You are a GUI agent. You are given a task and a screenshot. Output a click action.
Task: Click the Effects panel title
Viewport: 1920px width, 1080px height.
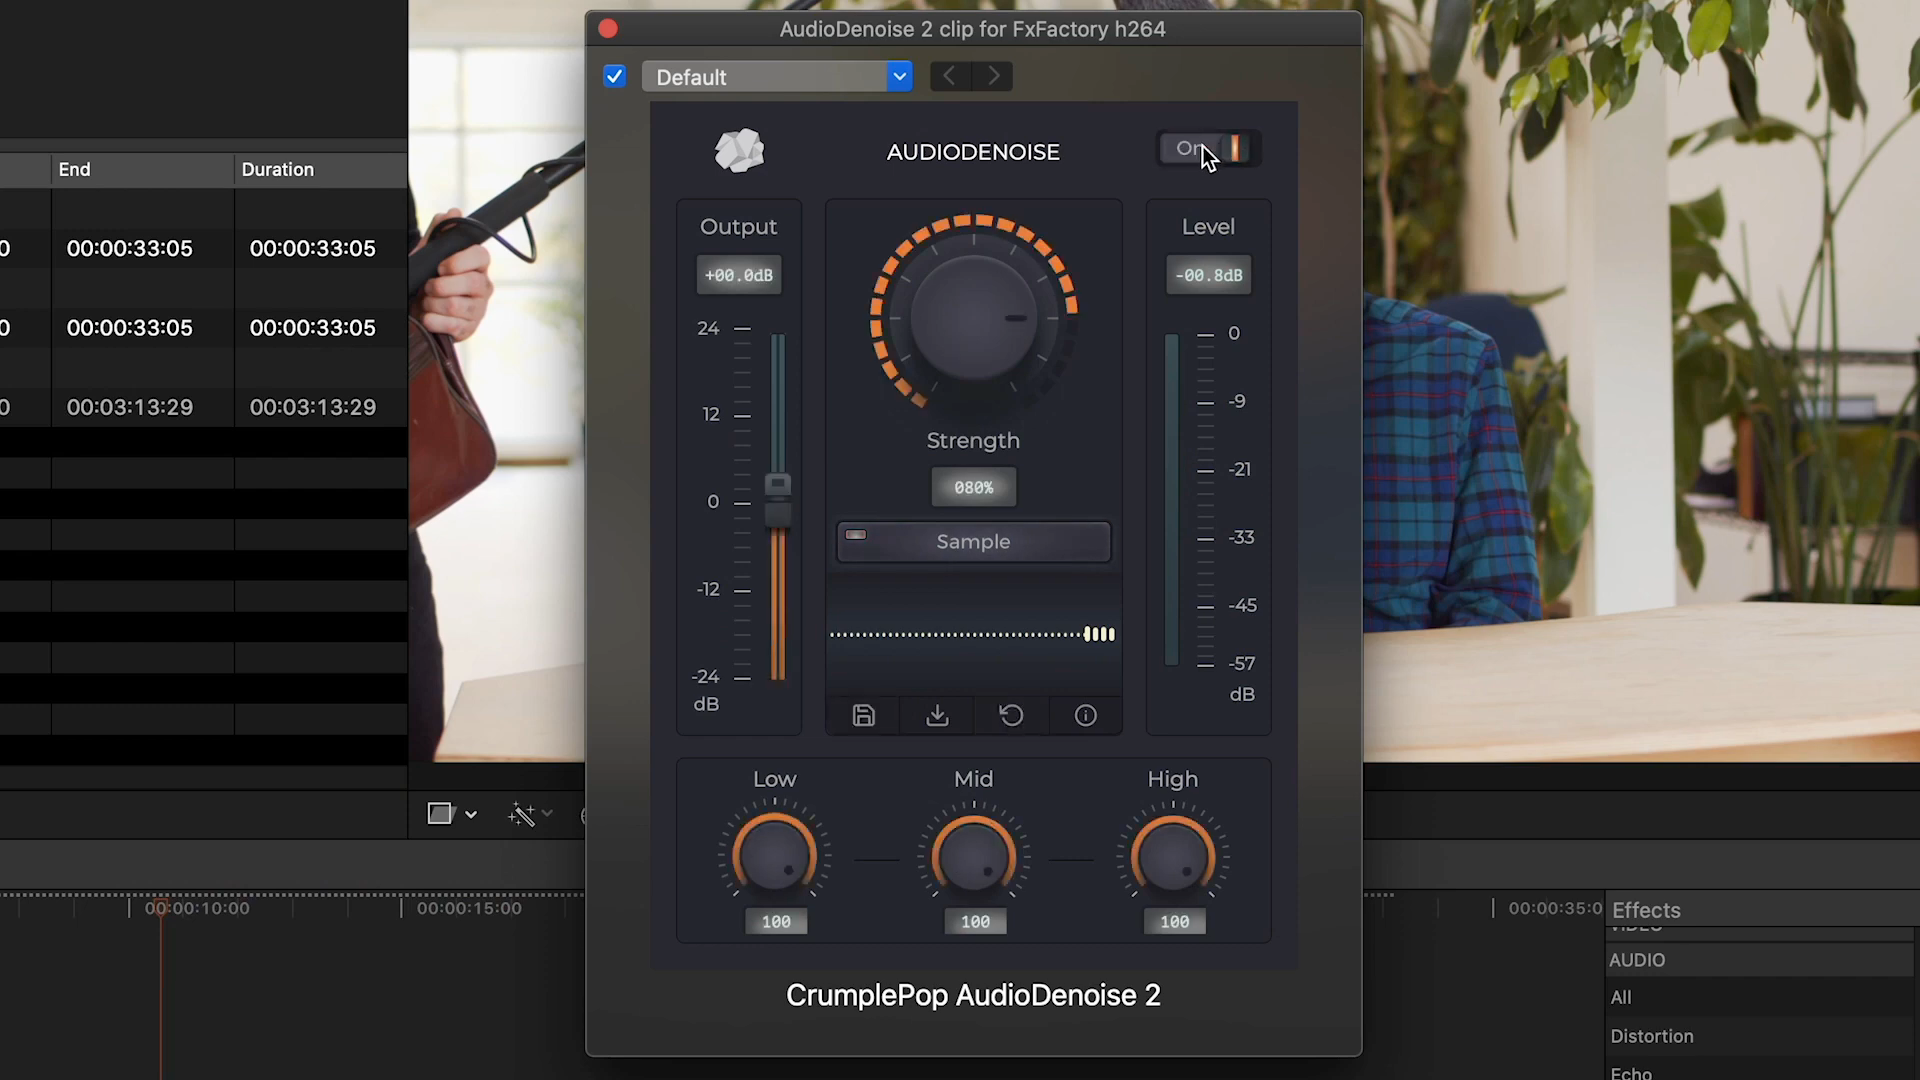1646,910
